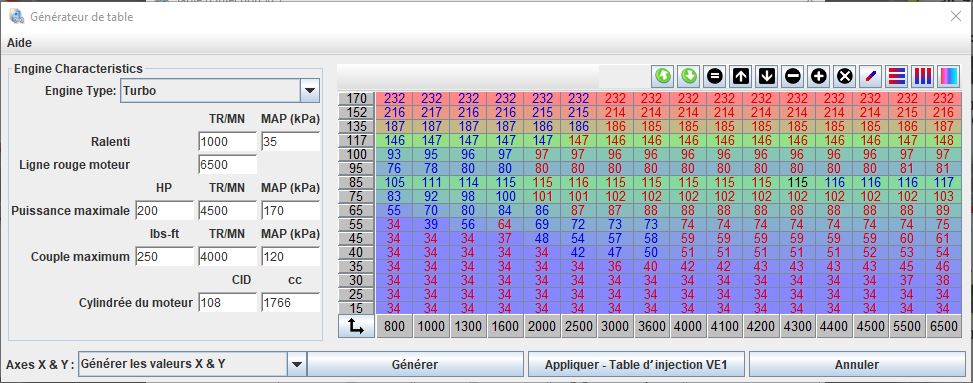Select the 4300 RPM column header
The height and width of the screenshot is (383, 973).
pos(798,327)
